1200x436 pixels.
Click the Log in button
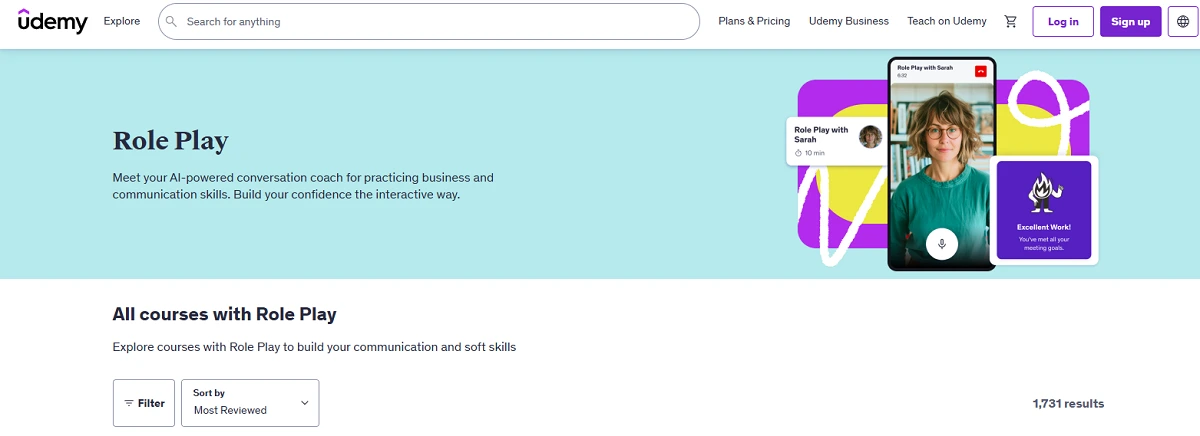tap(1063, 21)
